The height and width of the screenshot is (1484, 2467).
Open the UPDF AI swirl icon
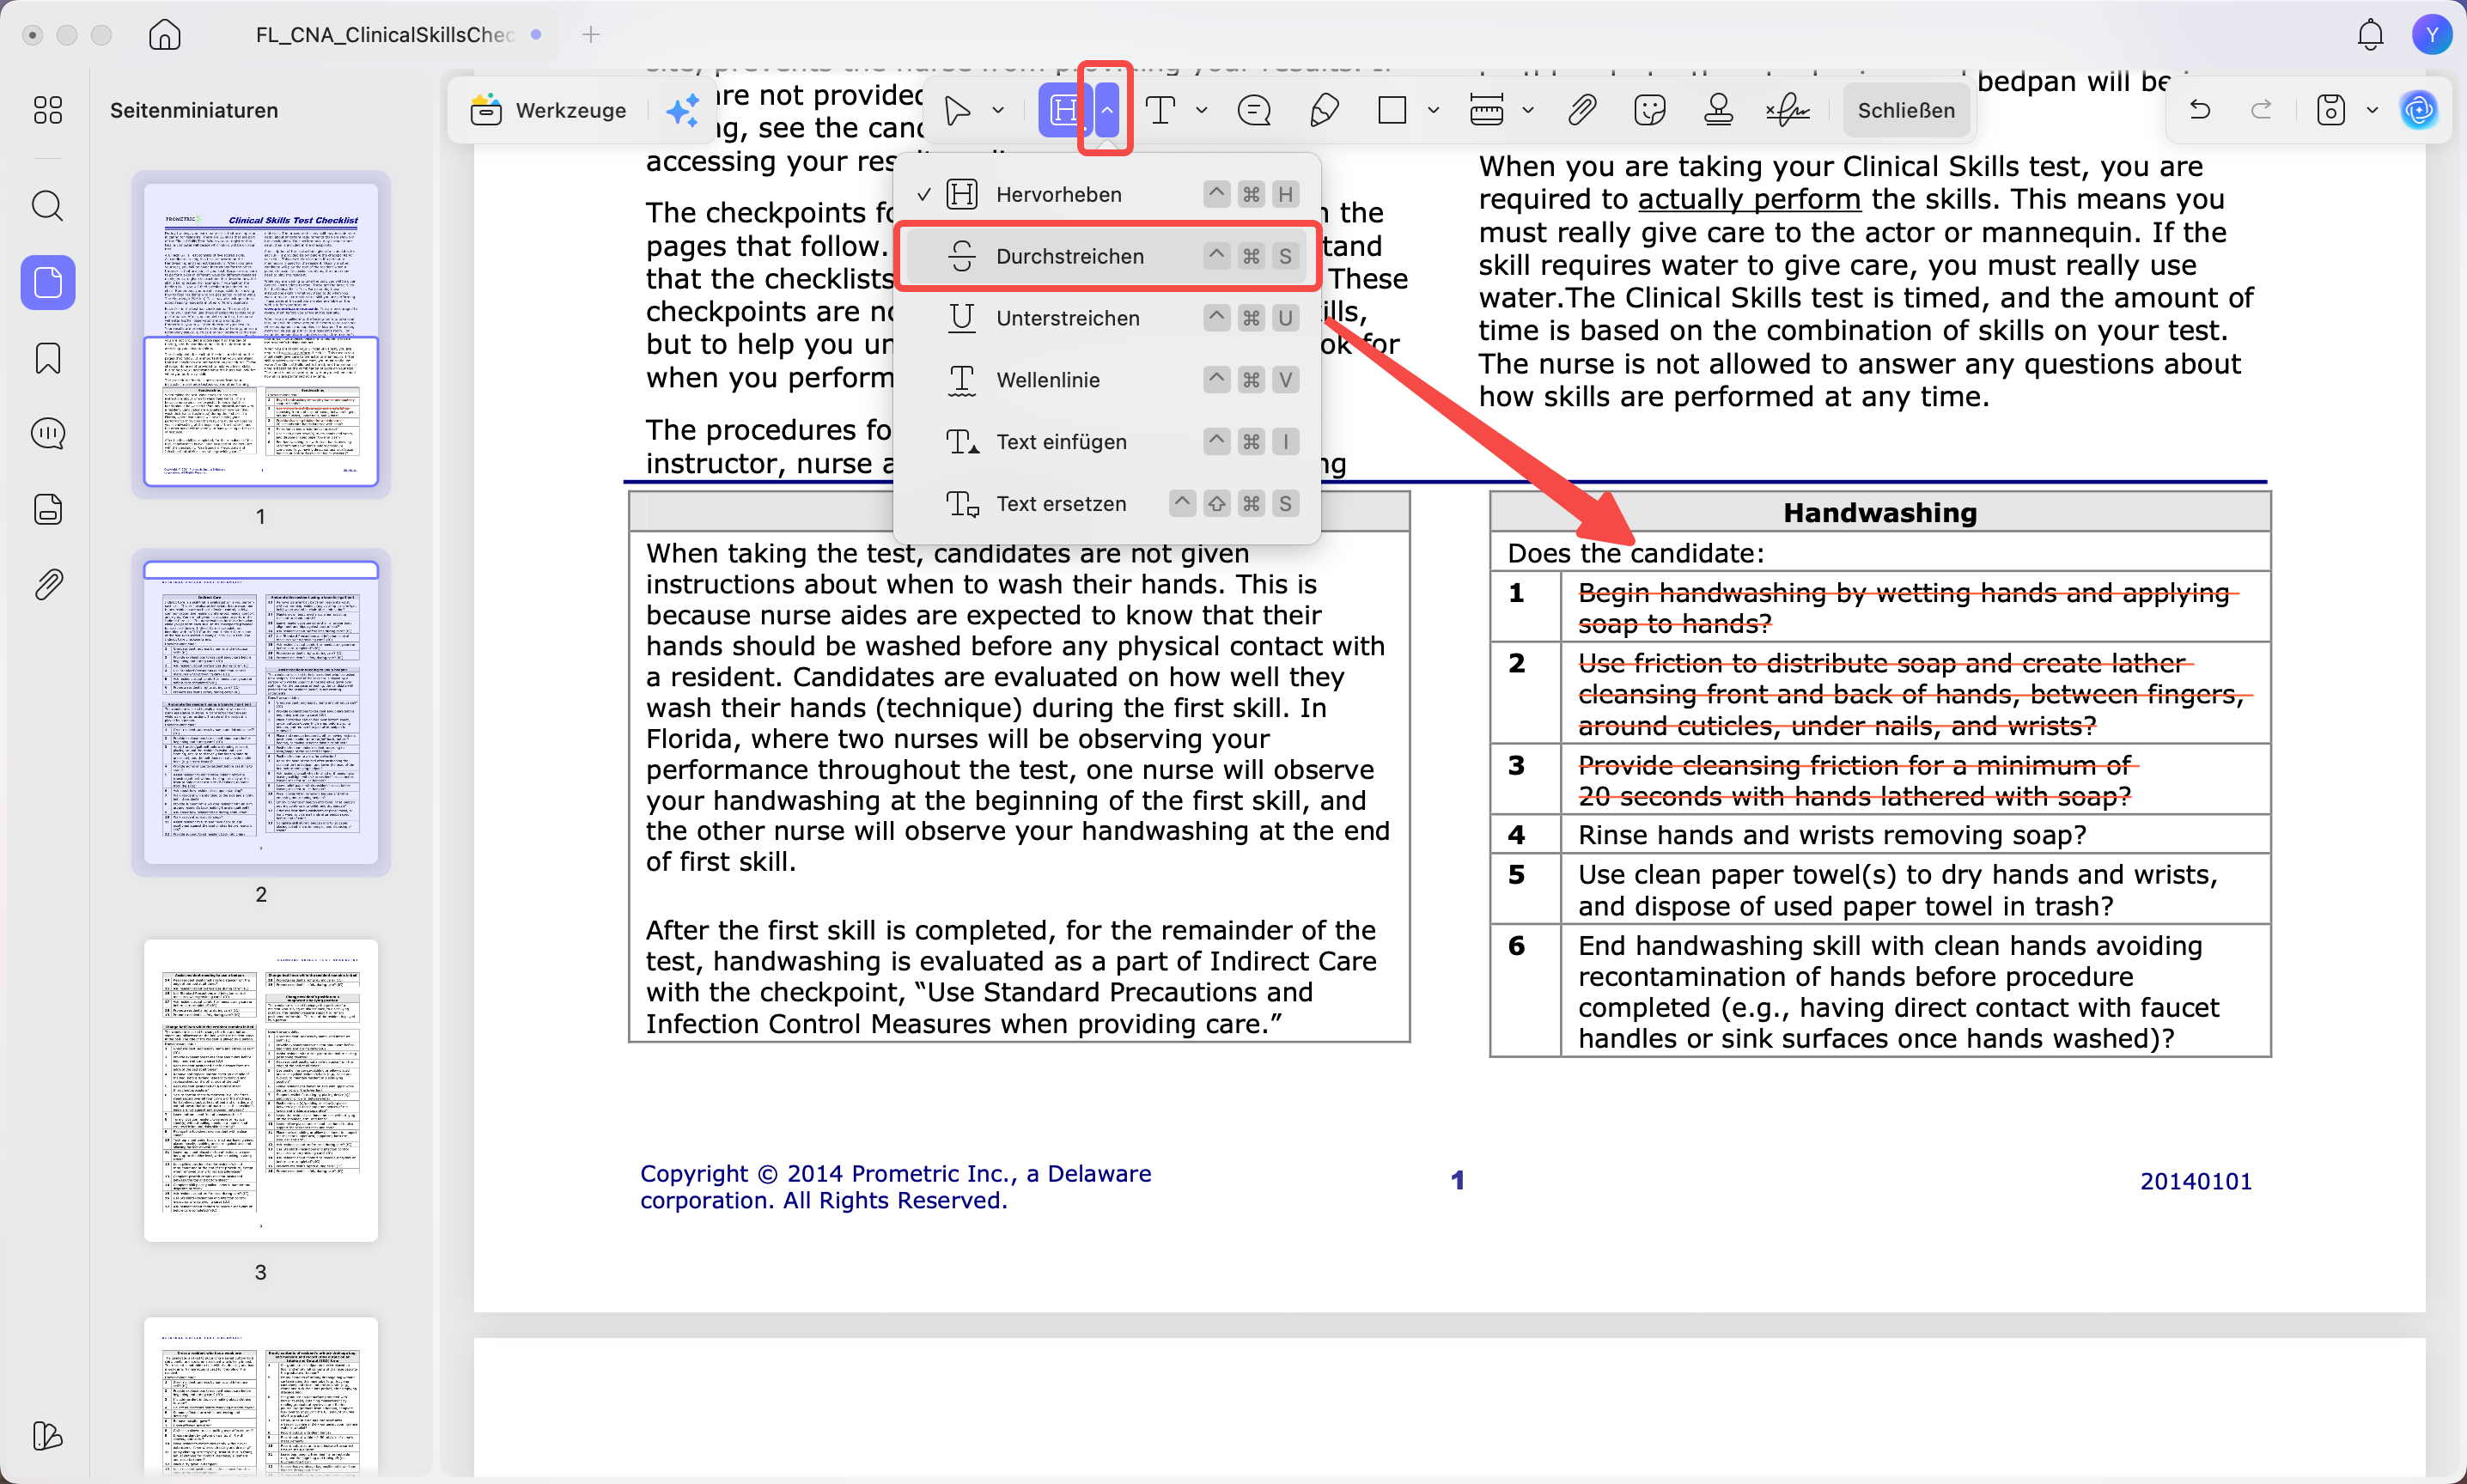pyautogui.click(x=2419, y=110)
